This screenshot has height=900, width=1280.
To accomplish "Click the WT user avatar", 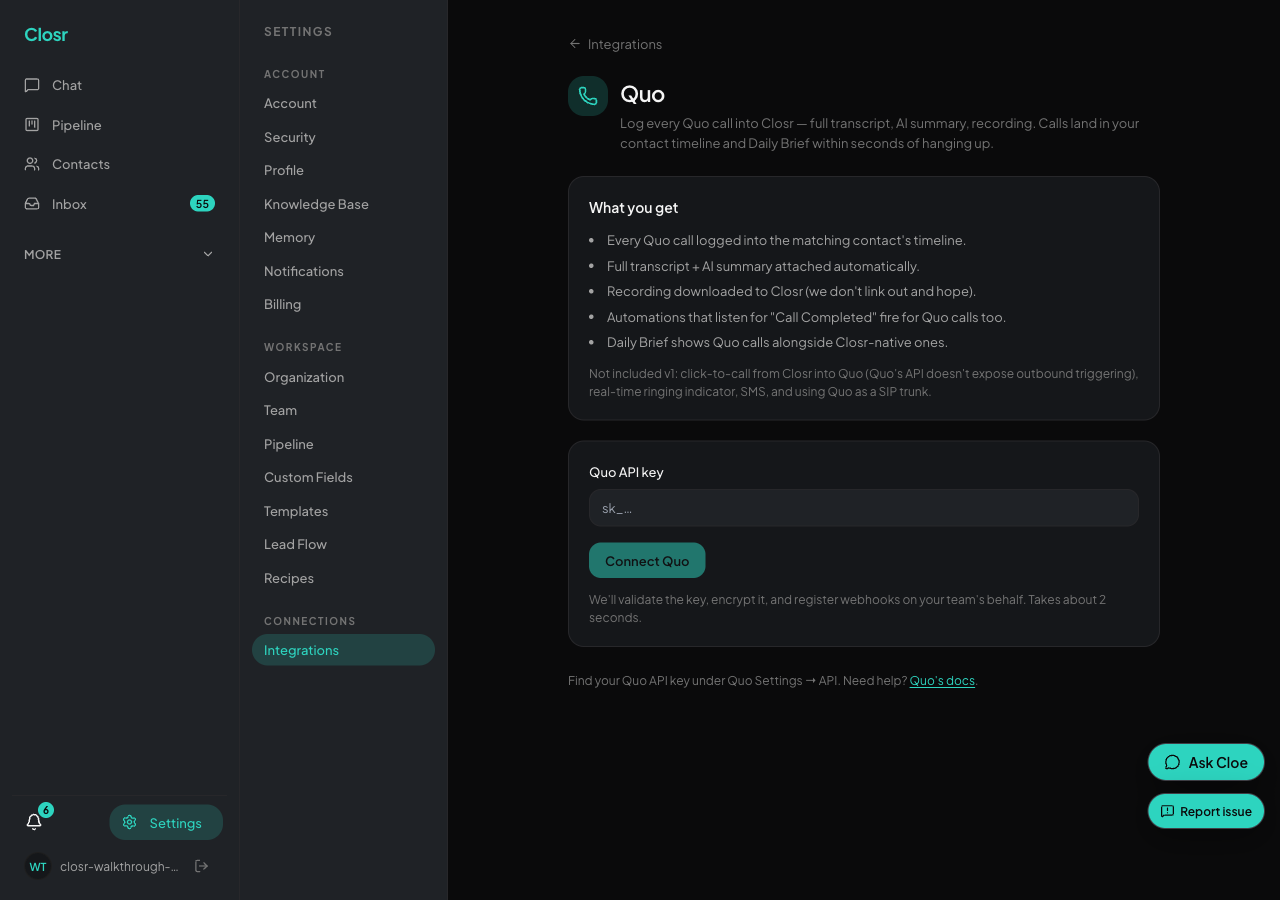I will (38, 867).
